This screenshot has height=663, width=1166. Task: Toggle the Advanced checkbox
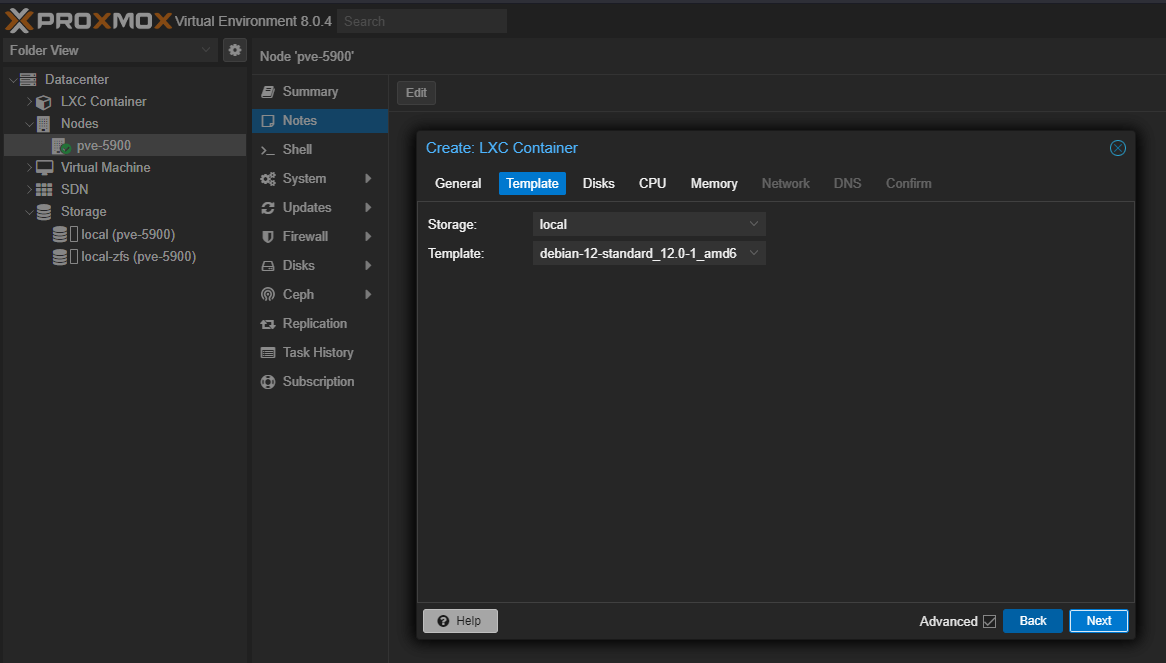989,621
